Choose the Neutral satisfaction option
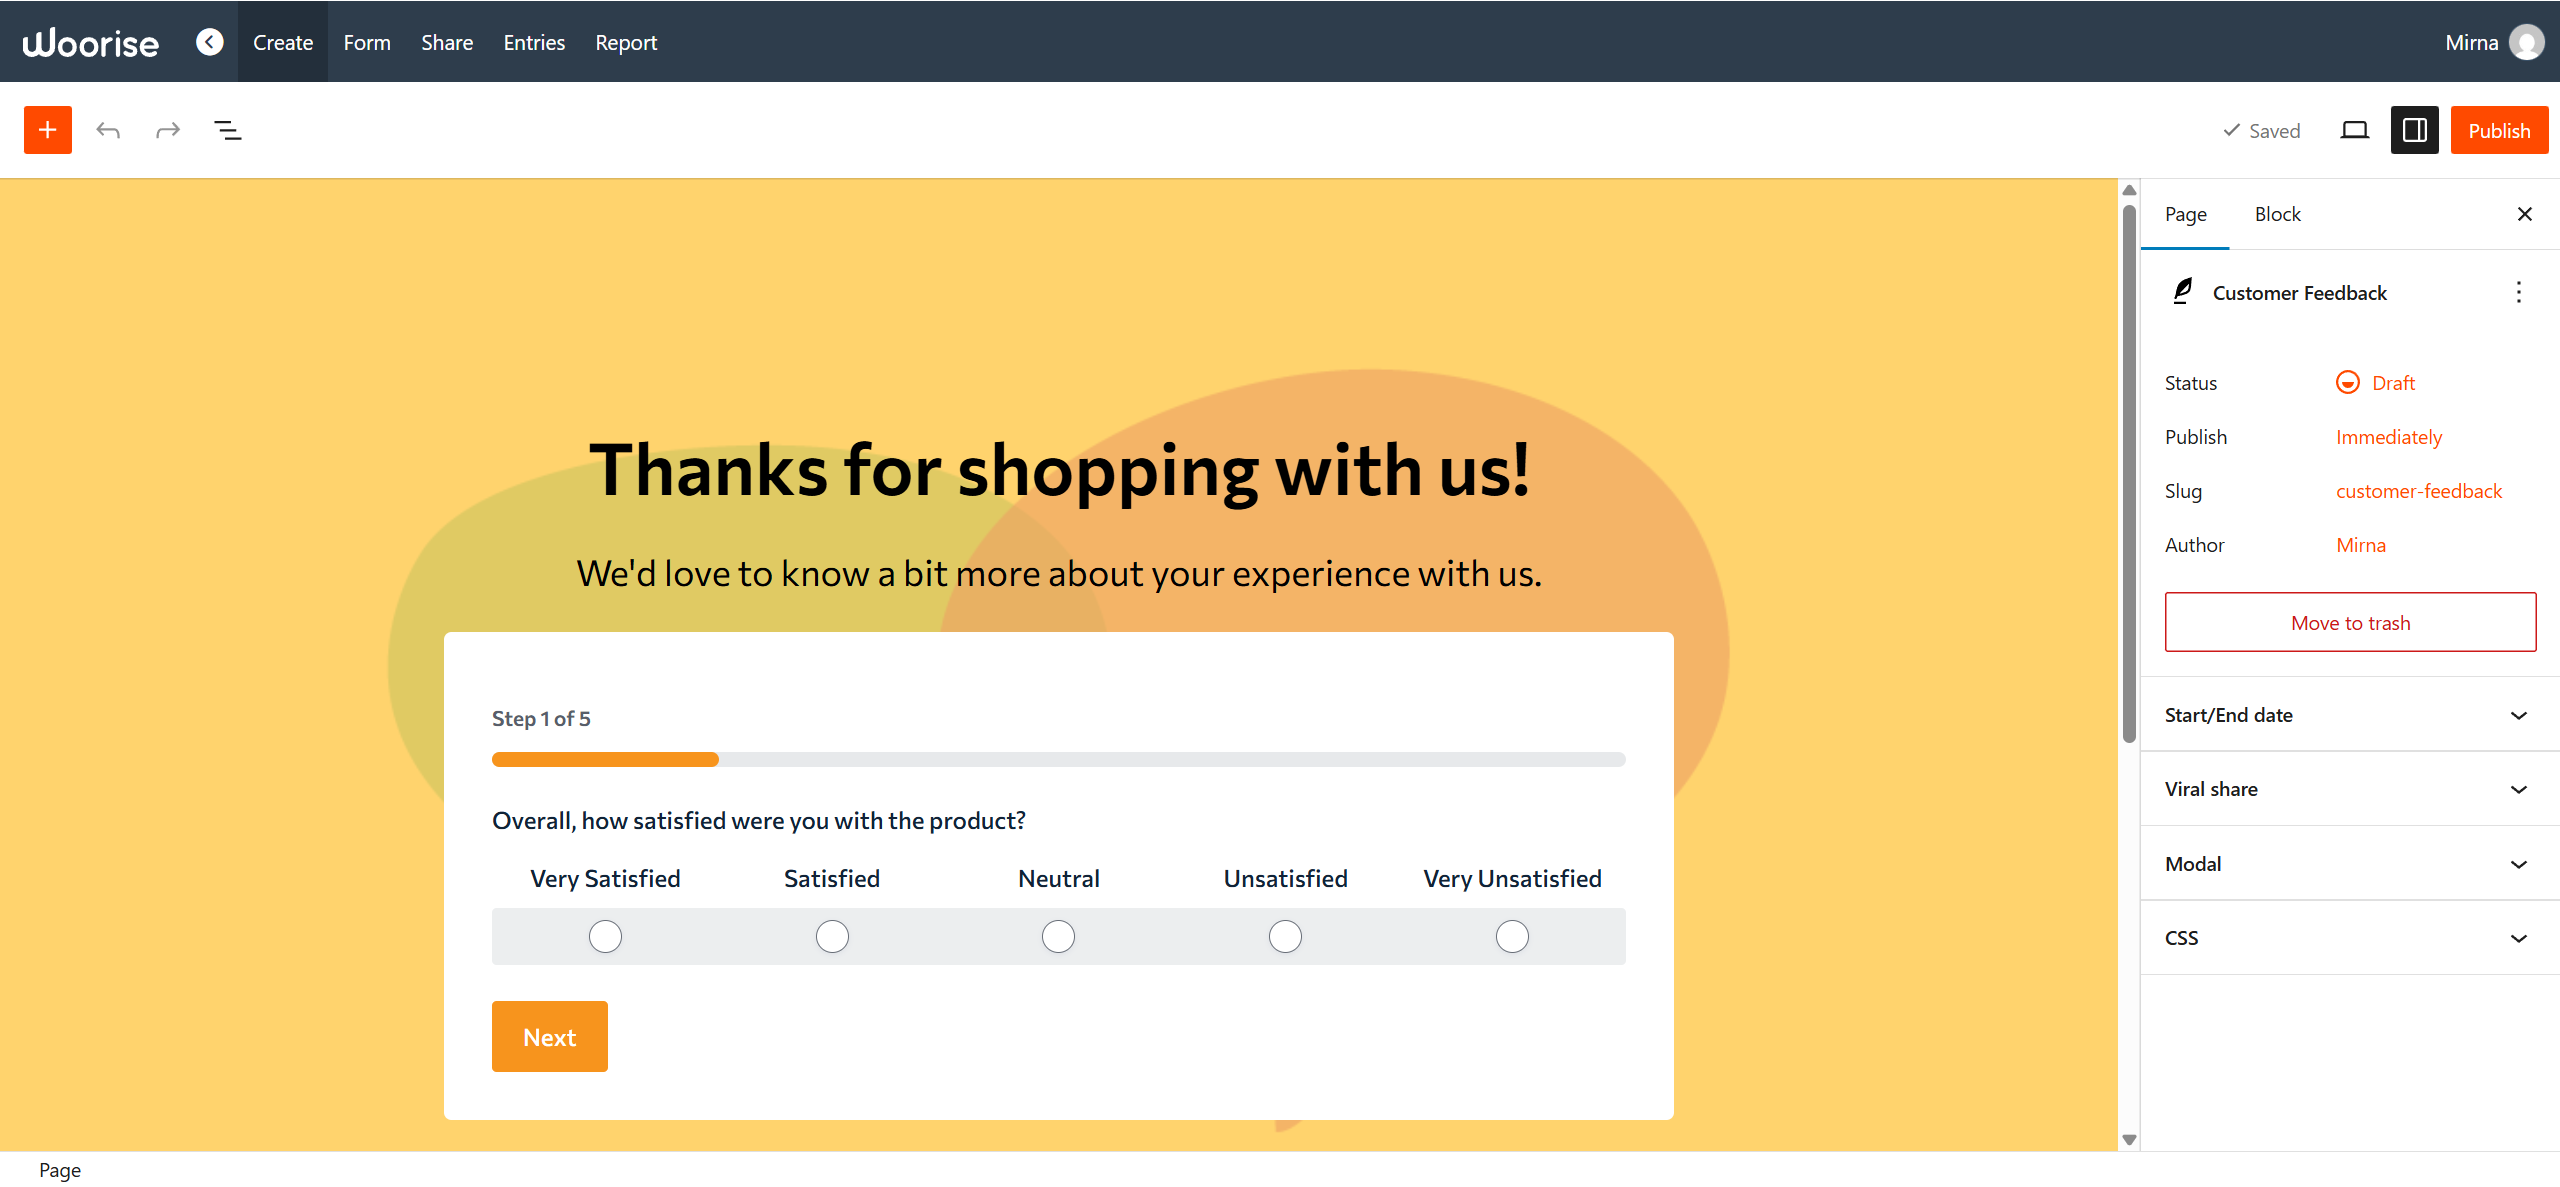Viewport: 2560px width, 1187px height. [x=1058, y=936]
